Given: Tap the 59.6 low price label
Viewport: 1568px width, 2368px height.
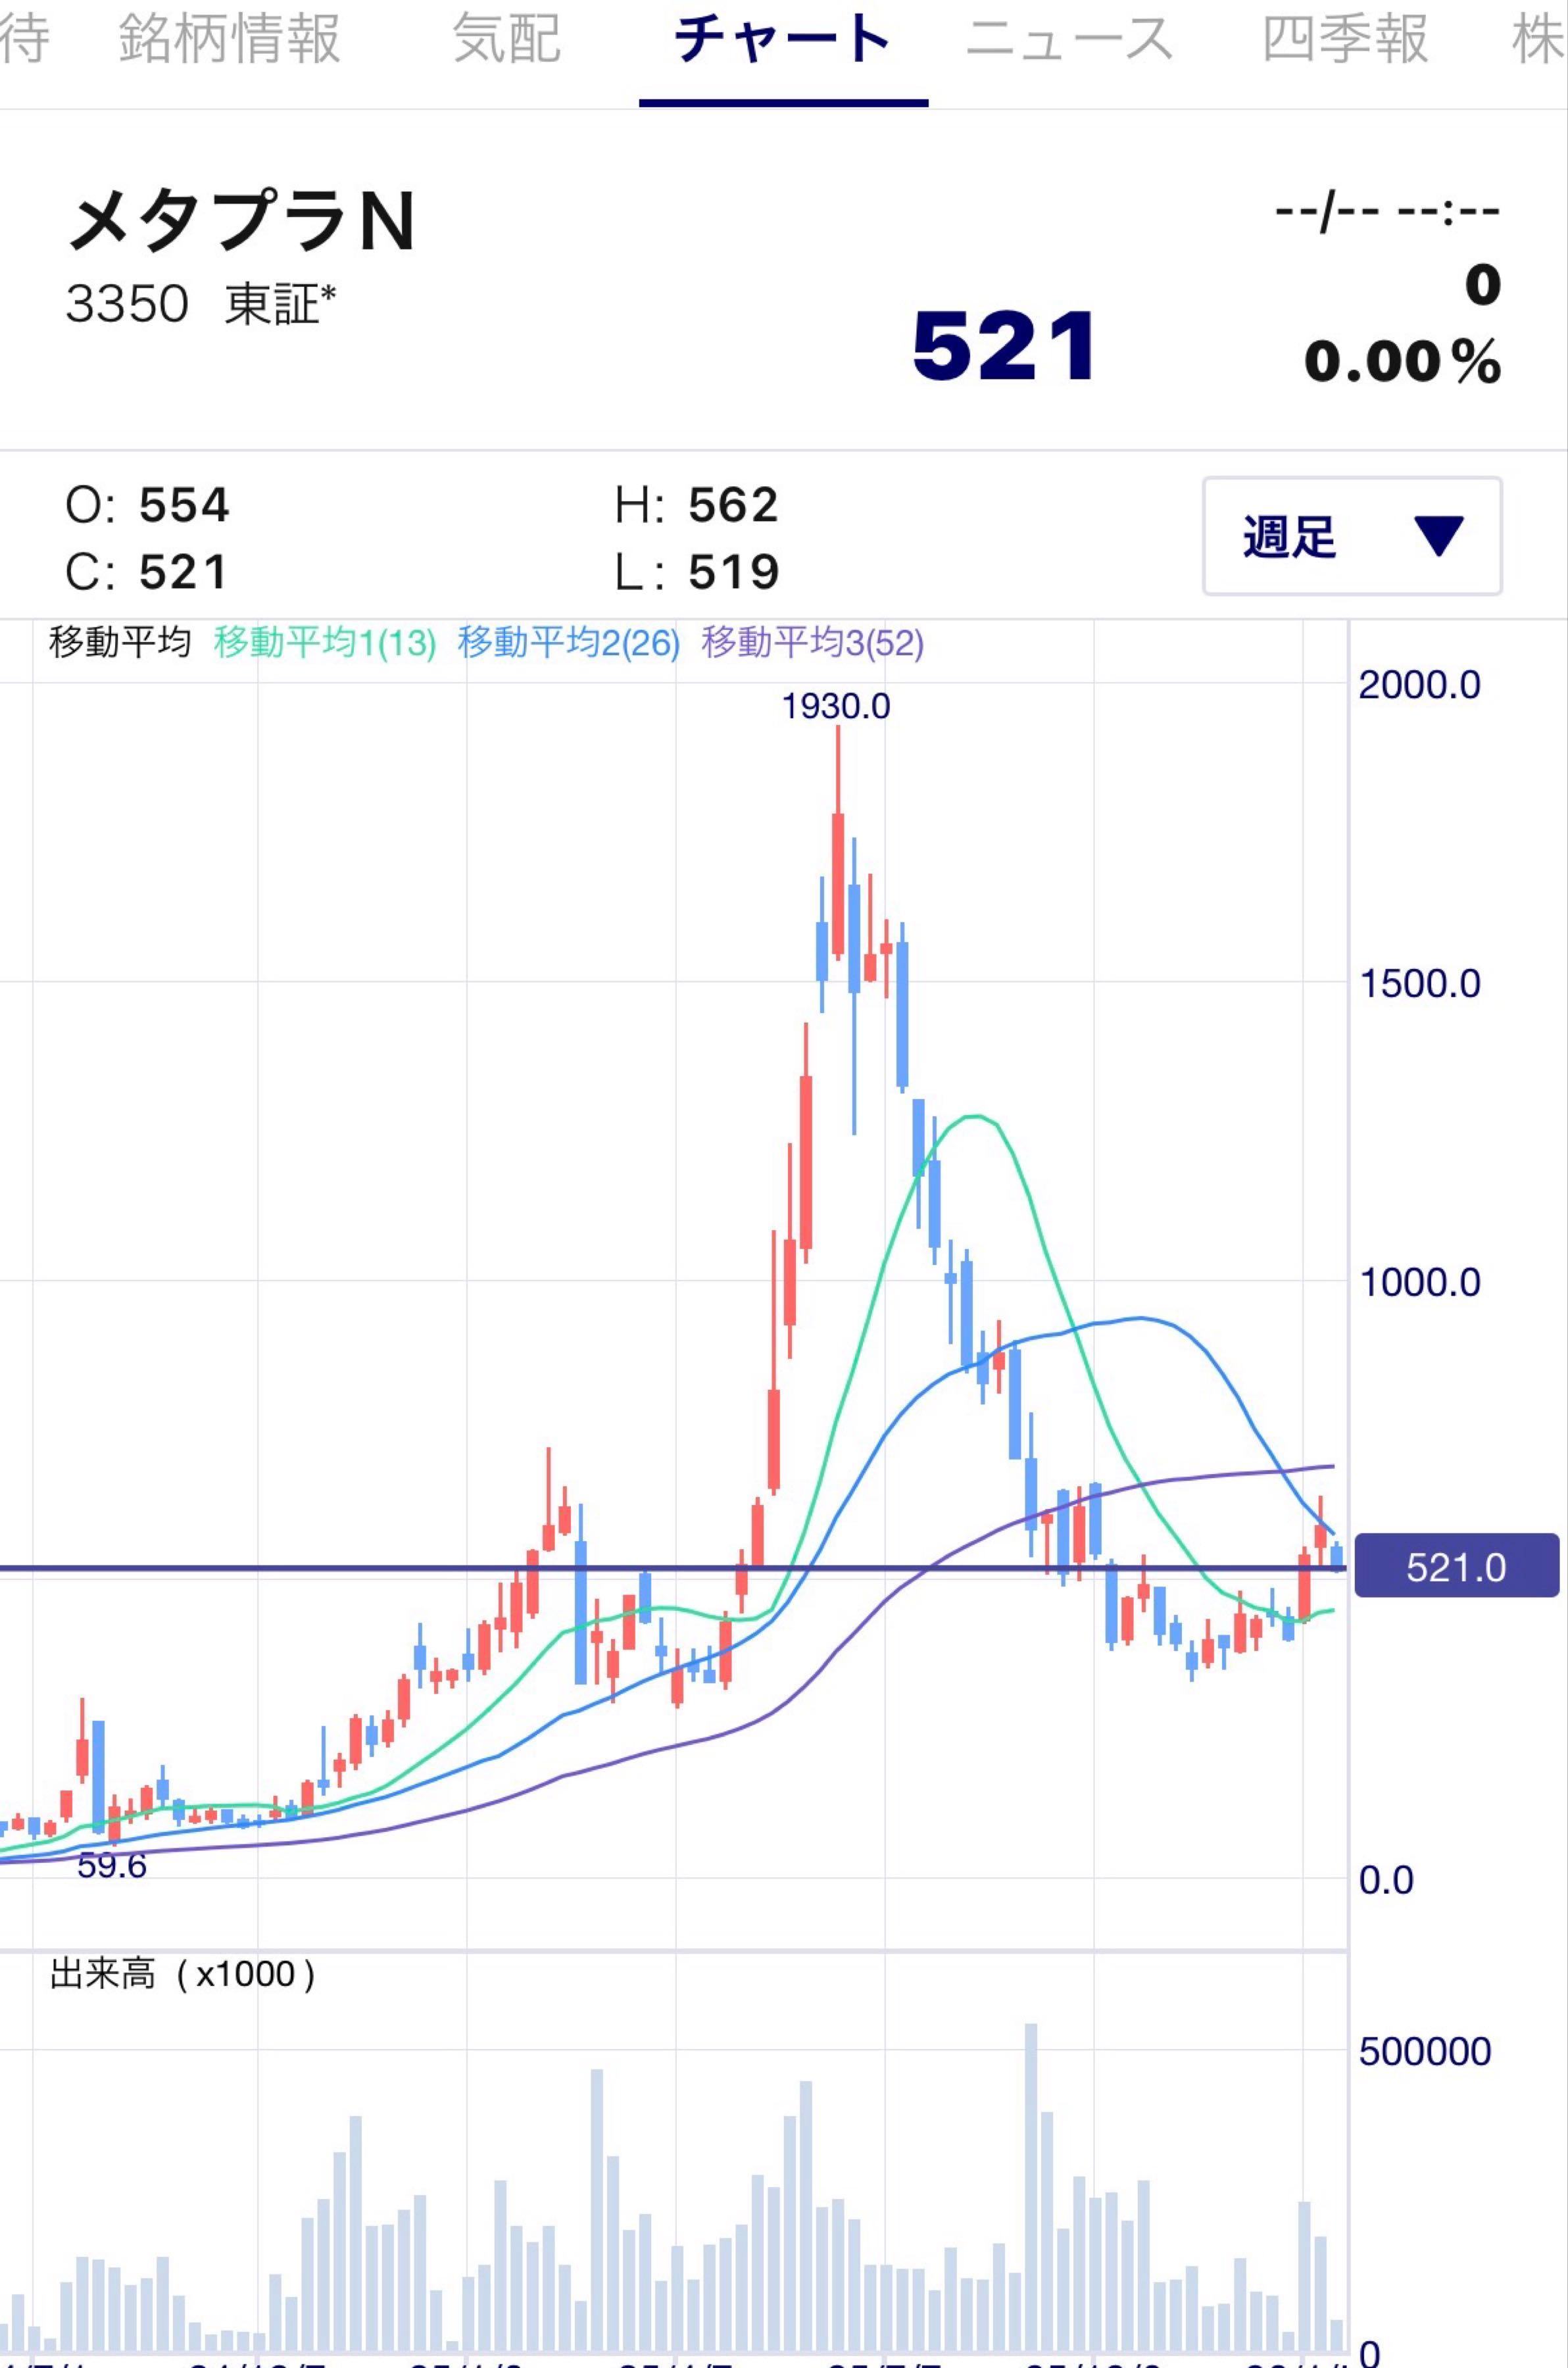Looking at the screenshot, I should click(x=111, y=1865).
